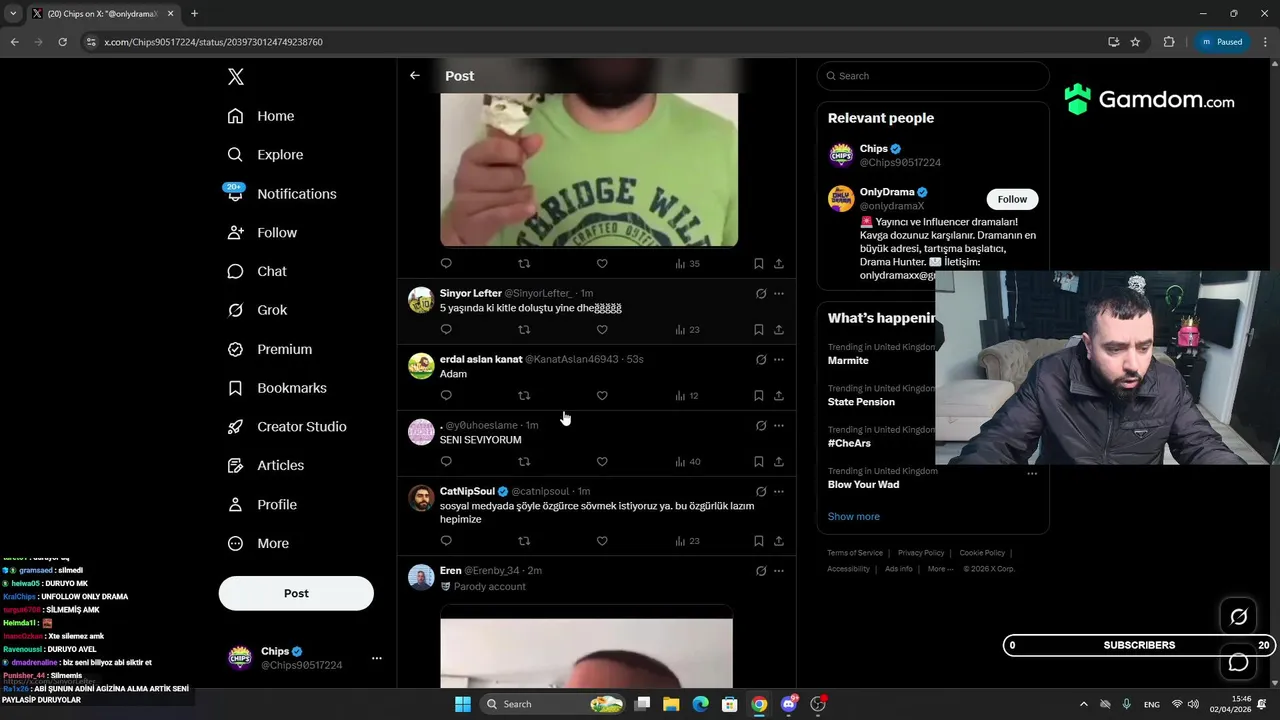Open Grok in sidebar
The height and width of the screenshot is (720, 1280).
[257, 310]
